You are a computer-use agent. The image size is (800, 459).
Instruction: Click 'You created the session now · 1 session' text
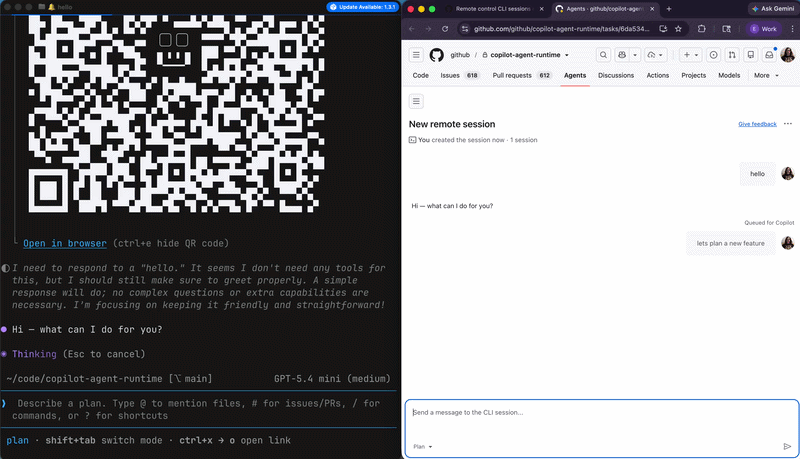click(x=478, y=140)
